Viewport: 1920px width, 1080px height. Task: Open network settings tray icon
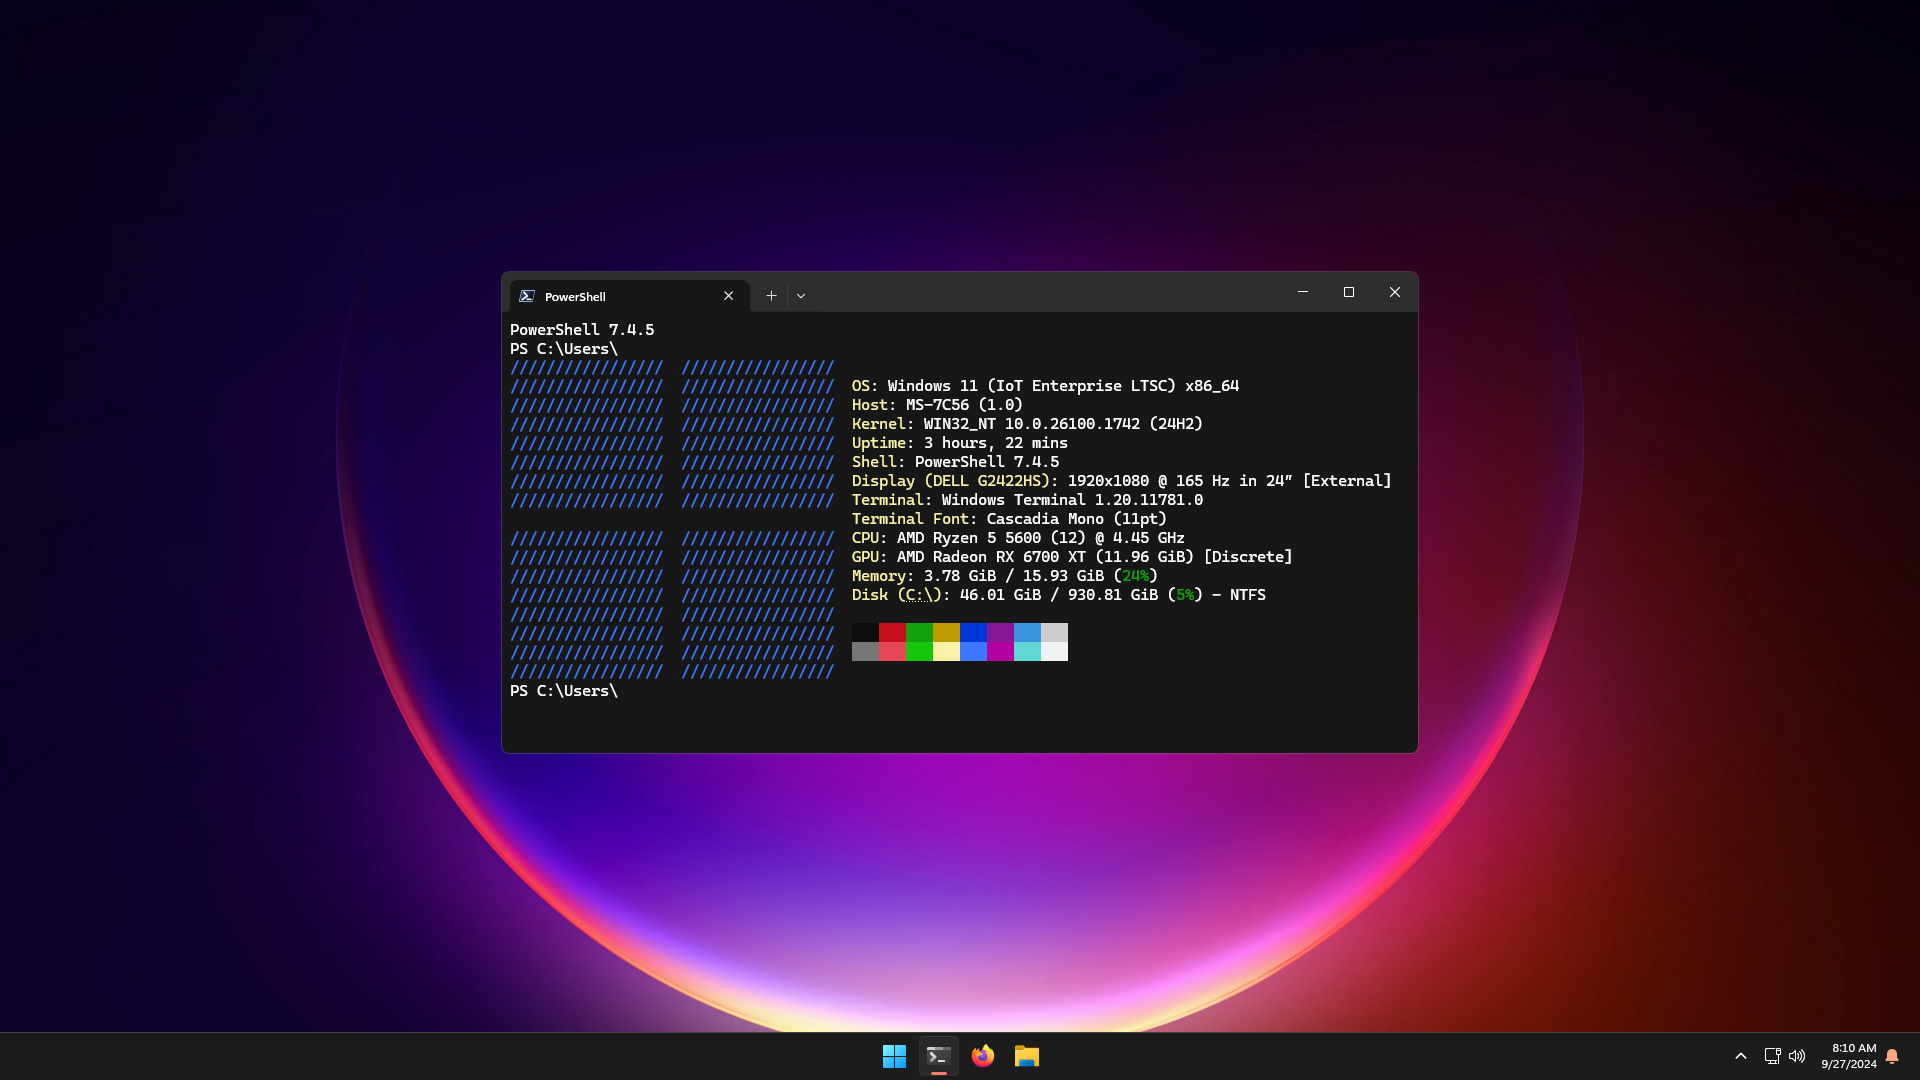click(1772, 1056)
